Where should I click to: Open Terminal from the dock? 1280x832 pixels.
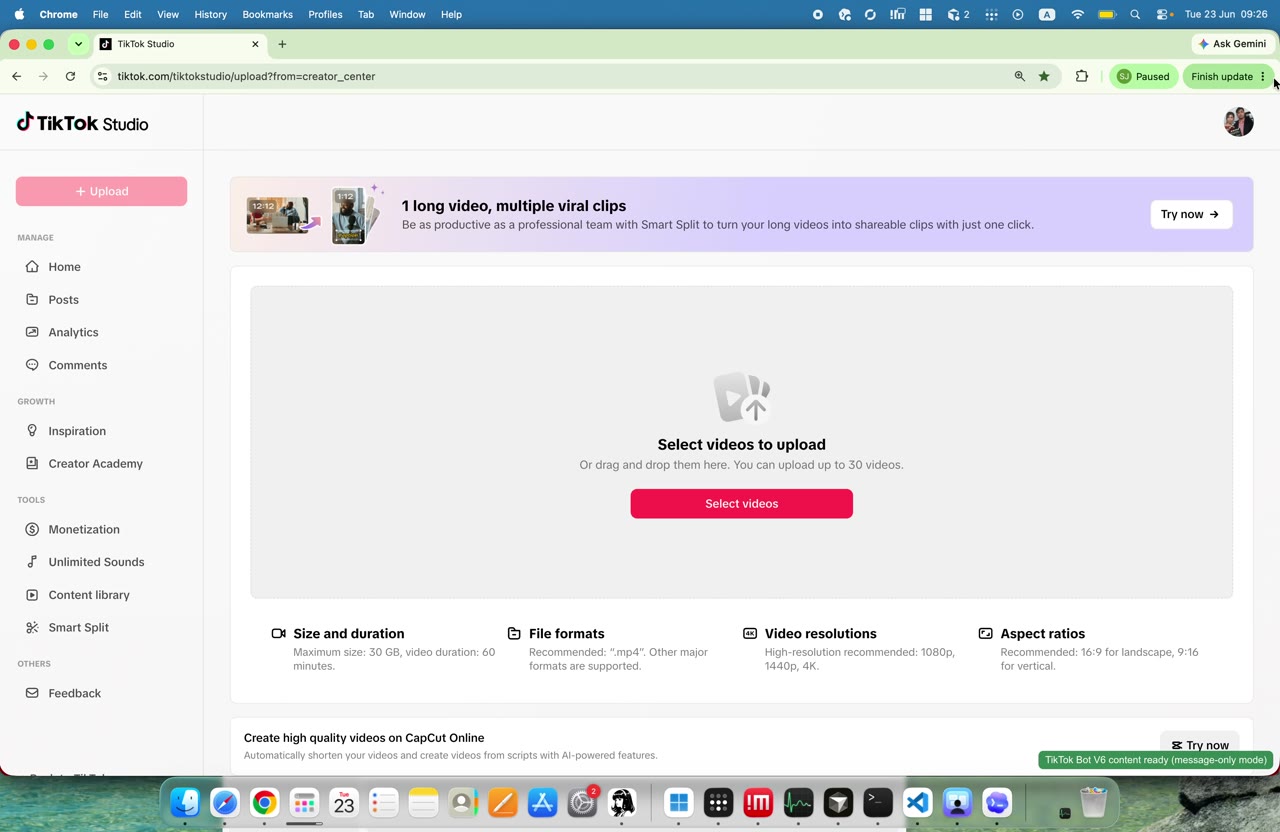pyautogui.click(x=878, y=802)
